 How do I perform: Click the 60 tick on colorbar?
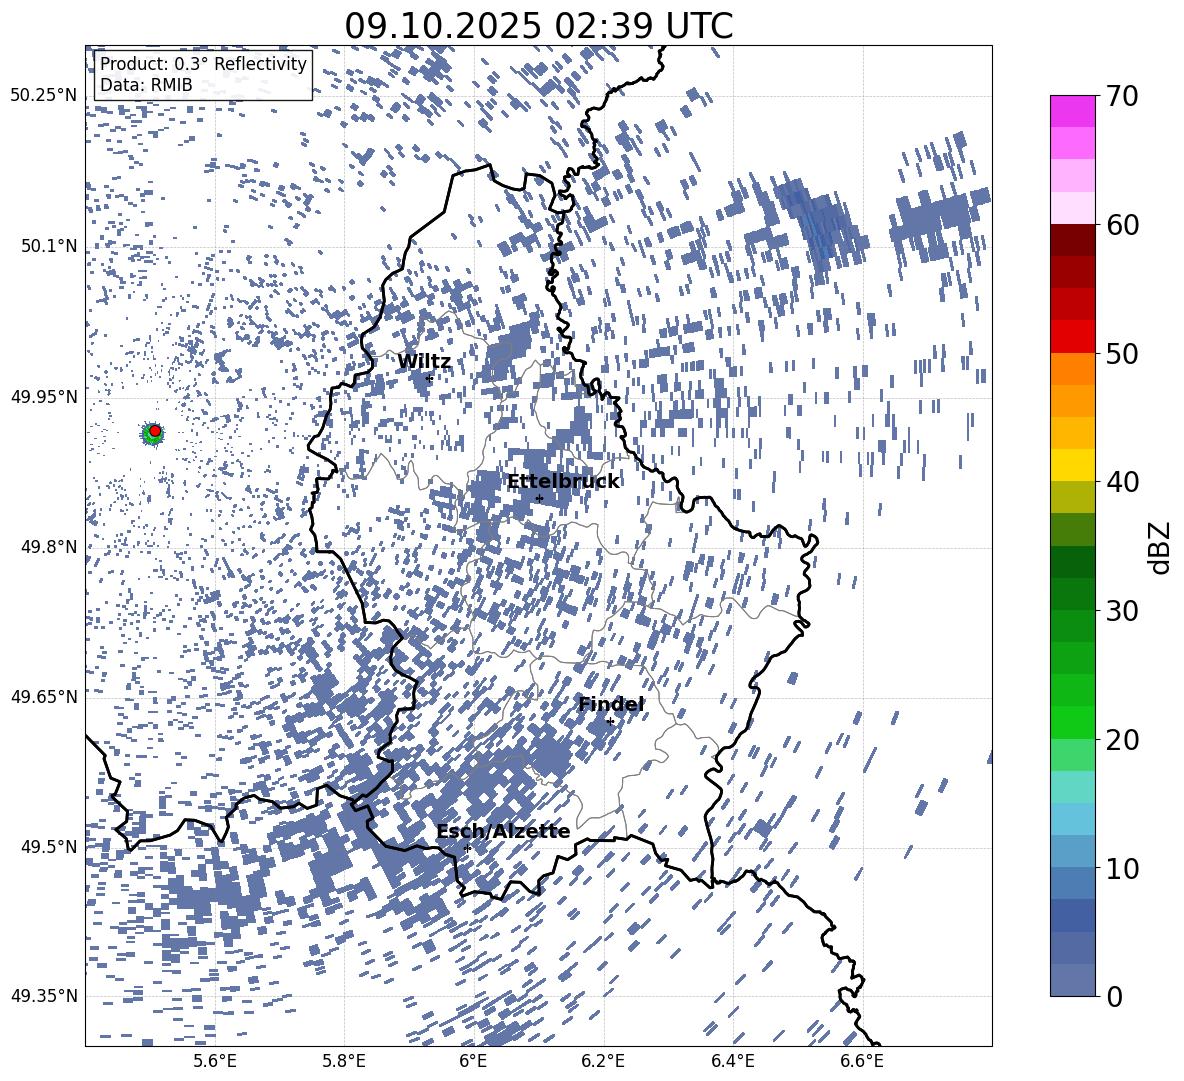(1123, 225)
